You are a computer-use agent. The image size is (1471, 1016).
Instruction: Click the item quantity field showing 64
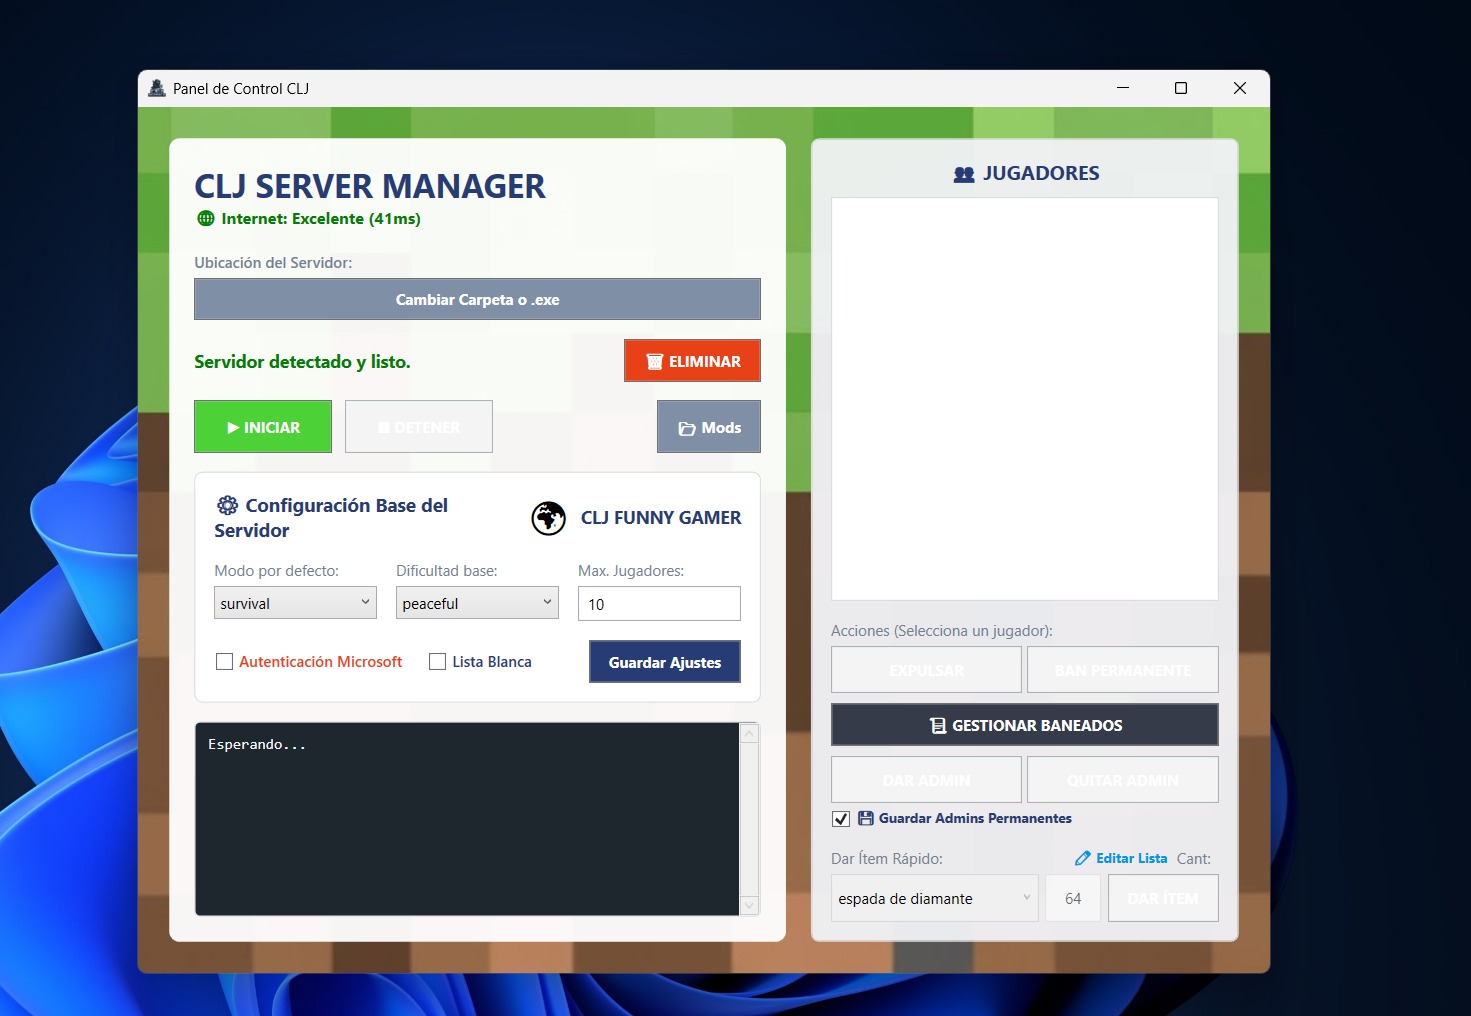(1073, 898)
